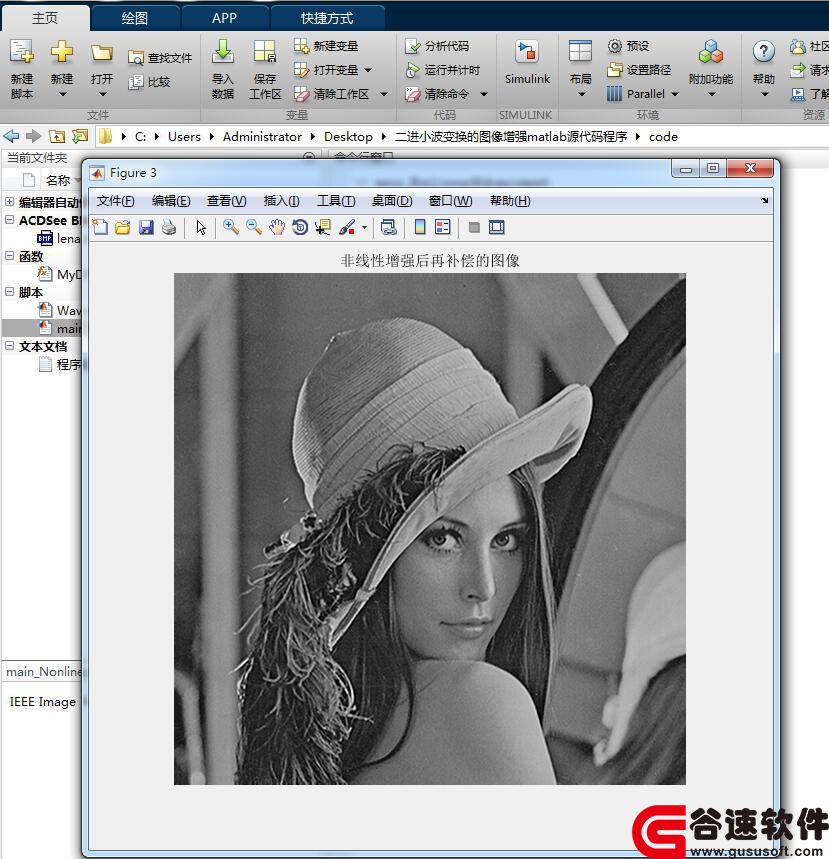Viewport: 829px width, 859px height.
Task: Click Open File icon in Figure 3 toolbar
Action: point(123,227)
